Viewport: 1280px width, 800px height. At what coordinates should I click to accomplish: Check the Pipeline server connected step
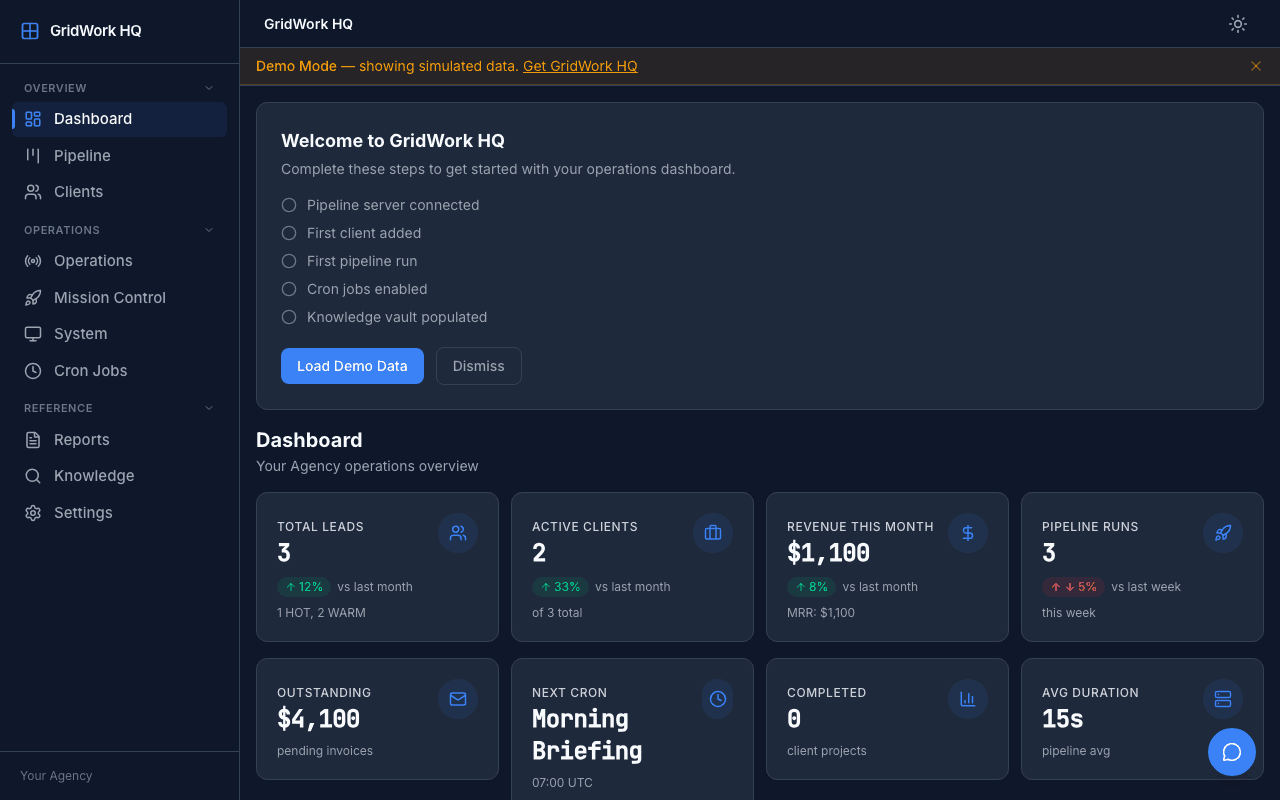point(289,204)
